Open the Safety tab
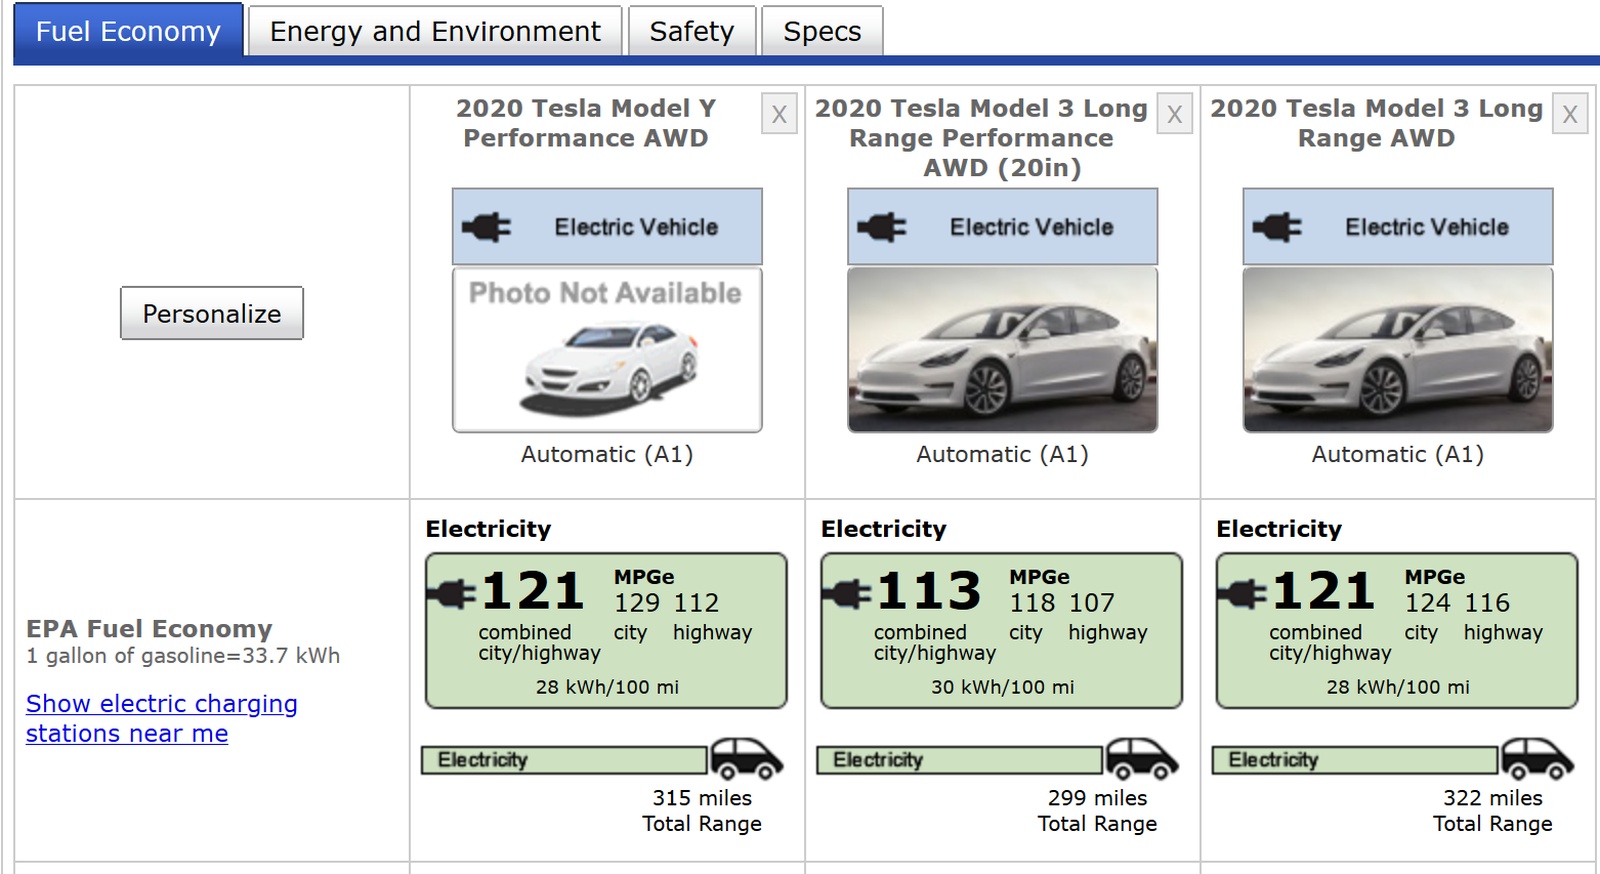The width and height of the screenshot is (1600, 874). 691,31
